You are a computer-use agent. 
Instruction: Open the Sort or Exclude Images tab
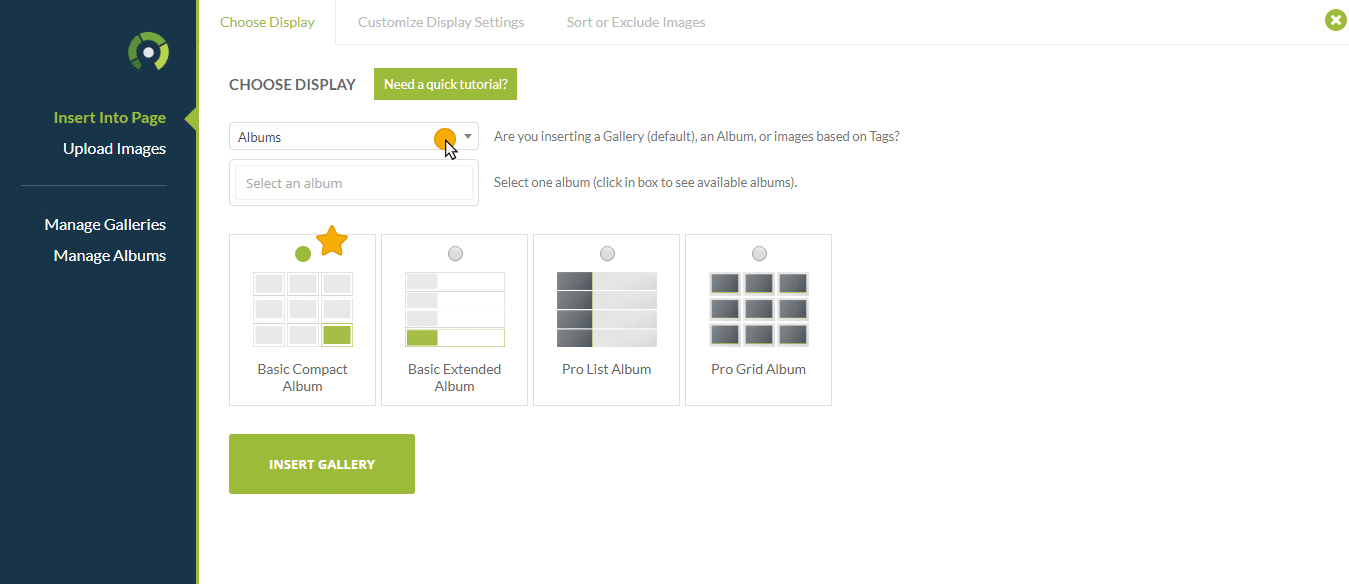(x=636, y=22)
